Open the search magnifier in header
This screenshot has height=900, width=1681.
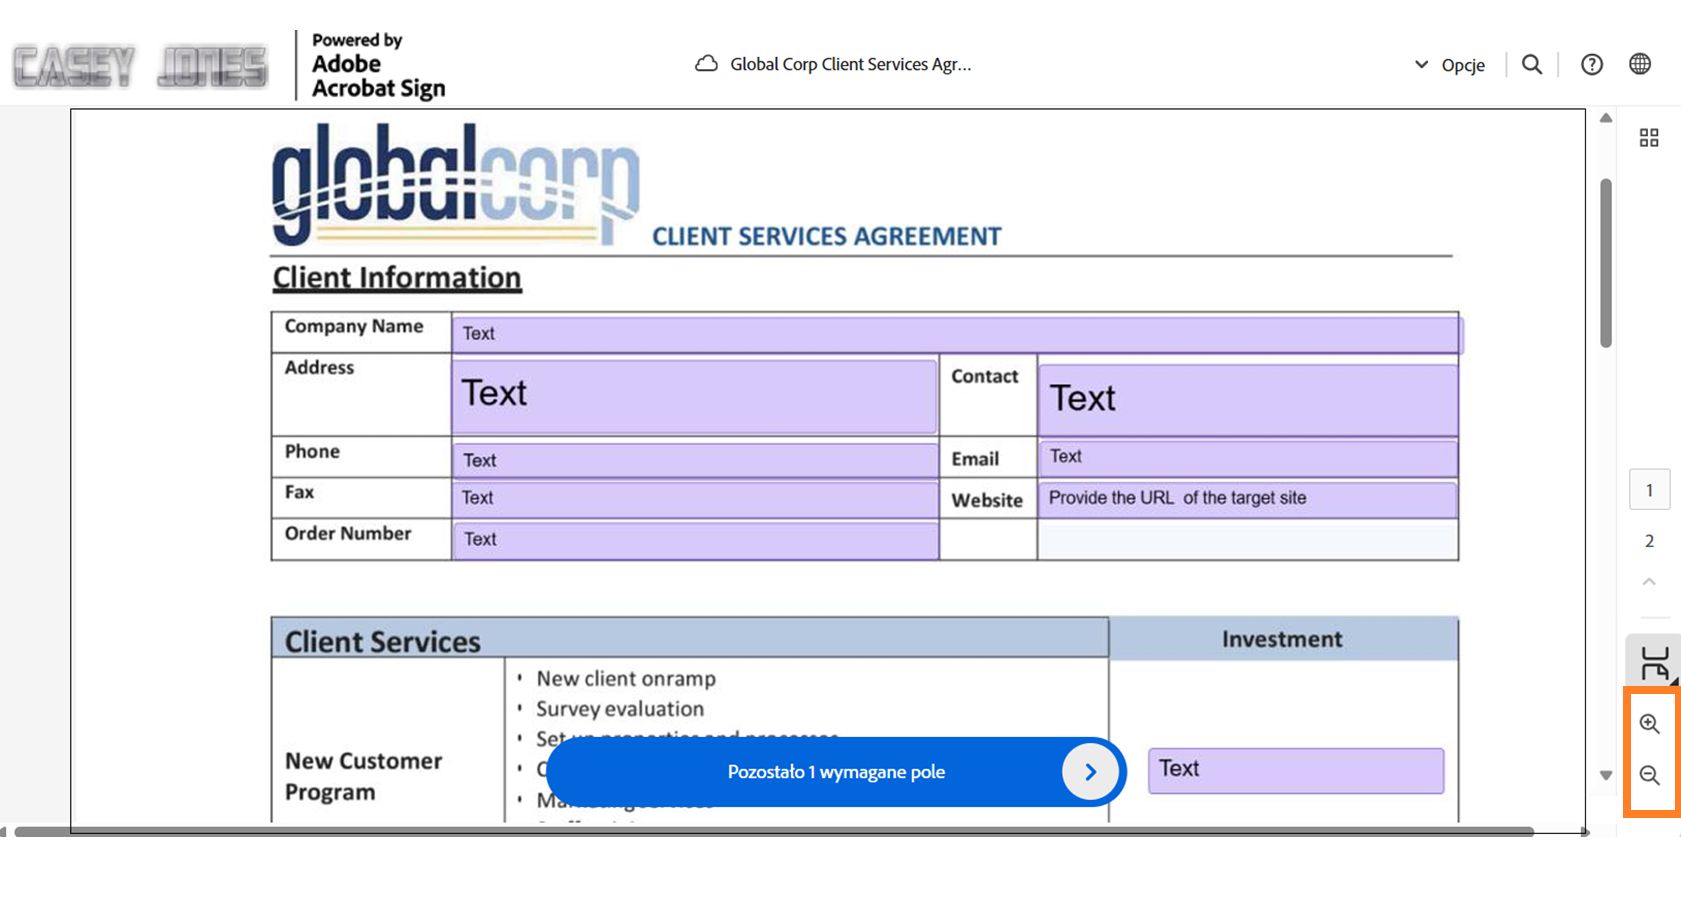point(1532,65)
